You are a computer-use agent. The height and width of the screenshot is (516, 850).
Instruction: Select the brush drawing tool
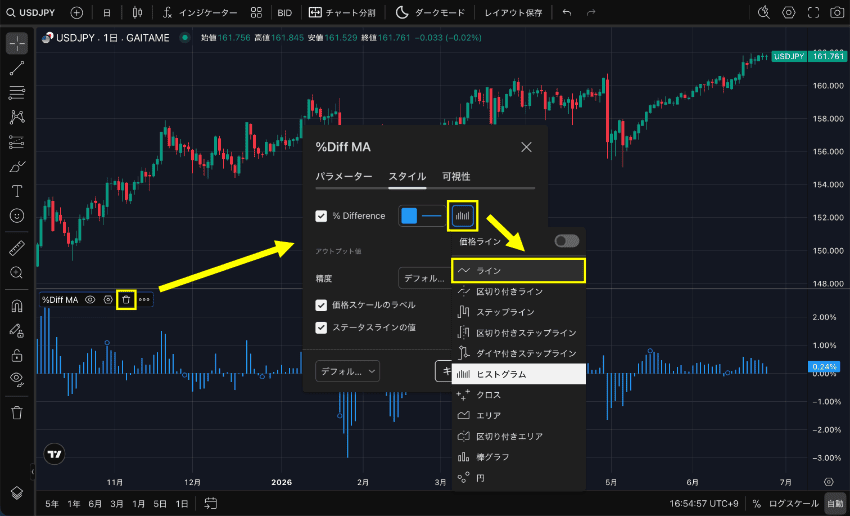click(x=17, y=167)
